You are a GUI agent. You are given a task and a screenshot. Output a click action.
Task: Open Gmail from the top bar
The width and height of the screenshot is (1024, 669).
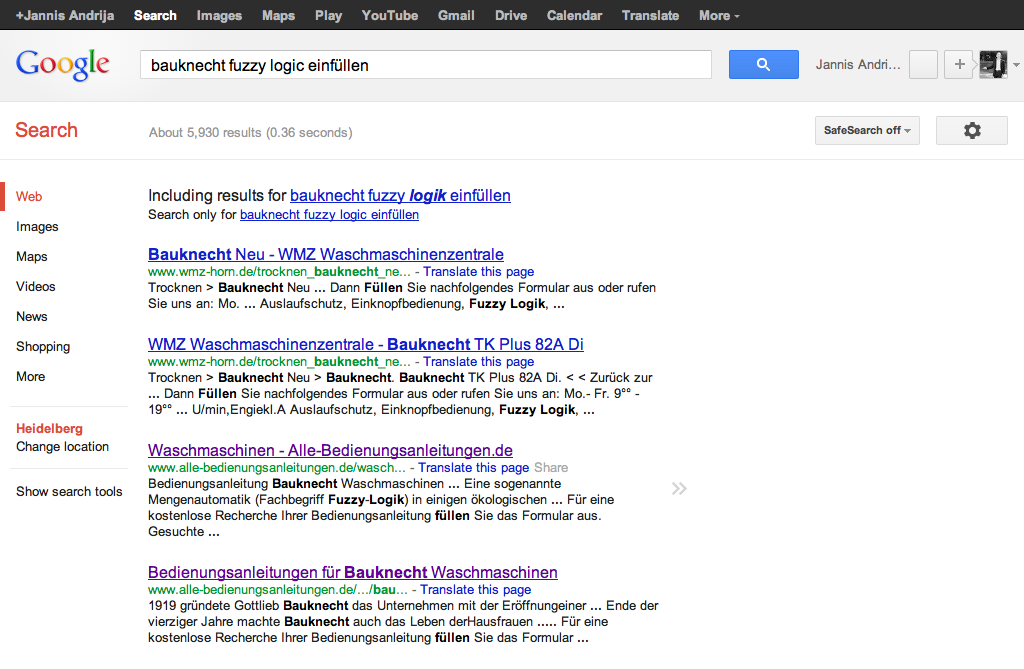456,15
